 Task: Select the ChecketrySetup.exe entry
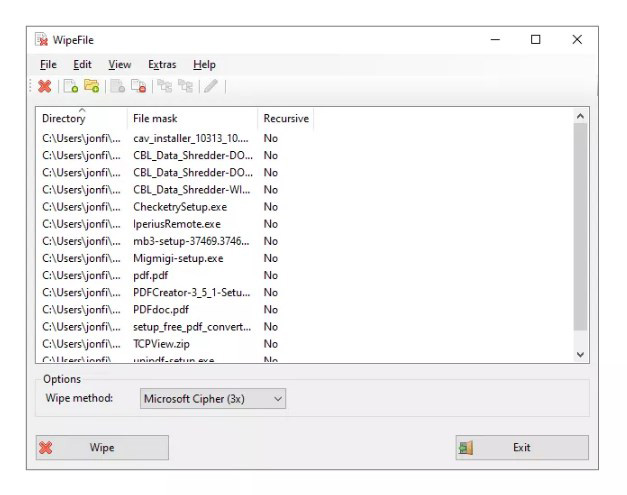tap(180, 207)
